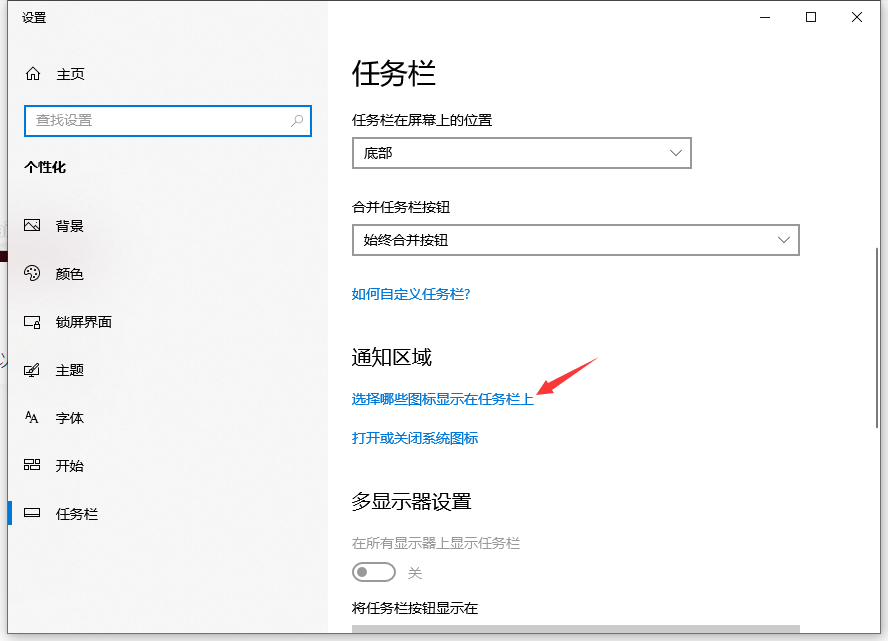Click the Colors palette icon
The image size is (888, 641).
[x=33, y=274]
